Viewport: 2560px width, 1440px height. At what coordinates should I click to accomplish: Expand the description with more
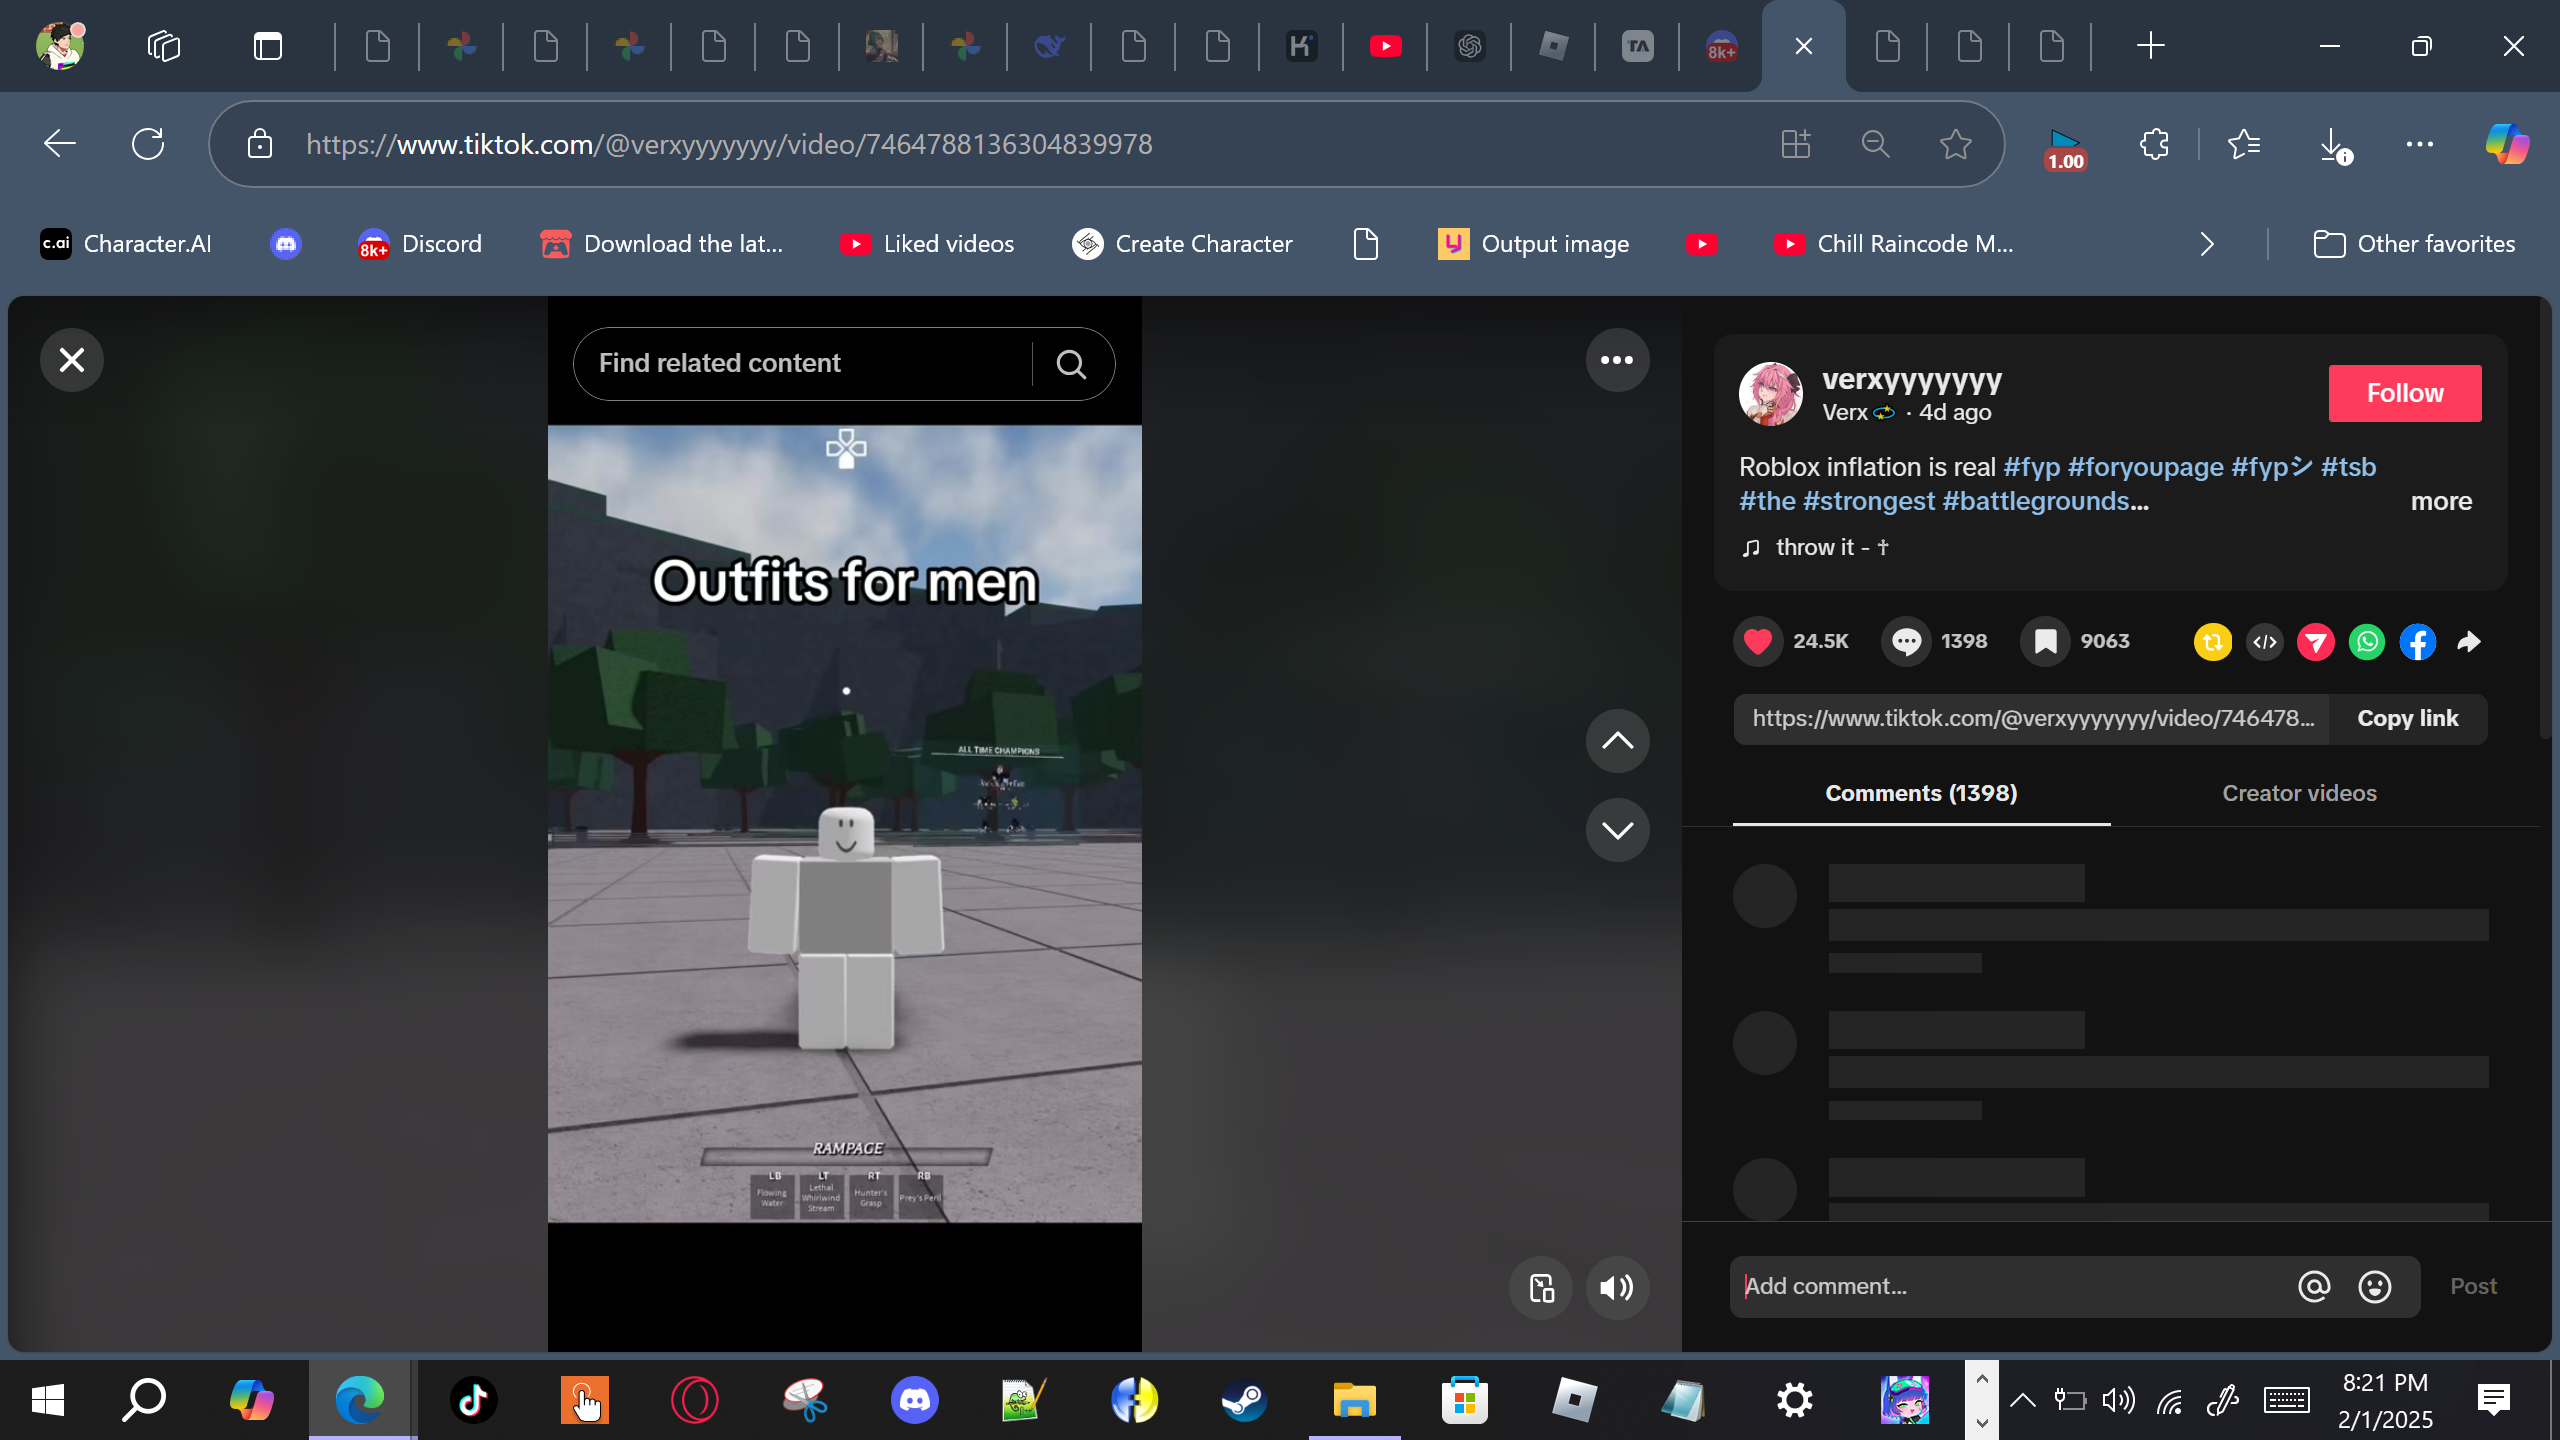pos(2440,501)
